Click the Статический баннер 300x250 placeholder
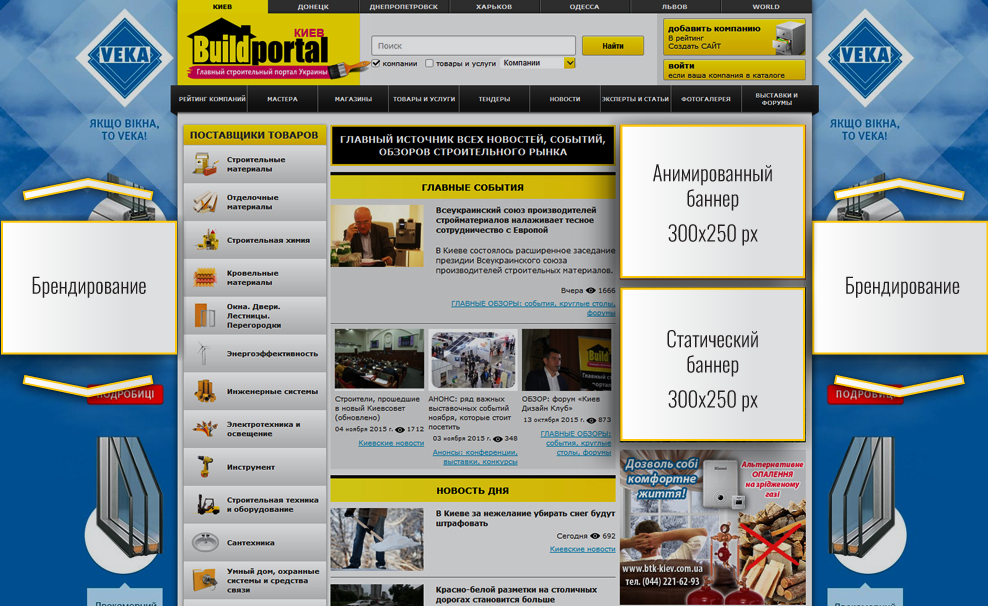The width and height of the screenshot is (988, 606). (x=712, y=365)
